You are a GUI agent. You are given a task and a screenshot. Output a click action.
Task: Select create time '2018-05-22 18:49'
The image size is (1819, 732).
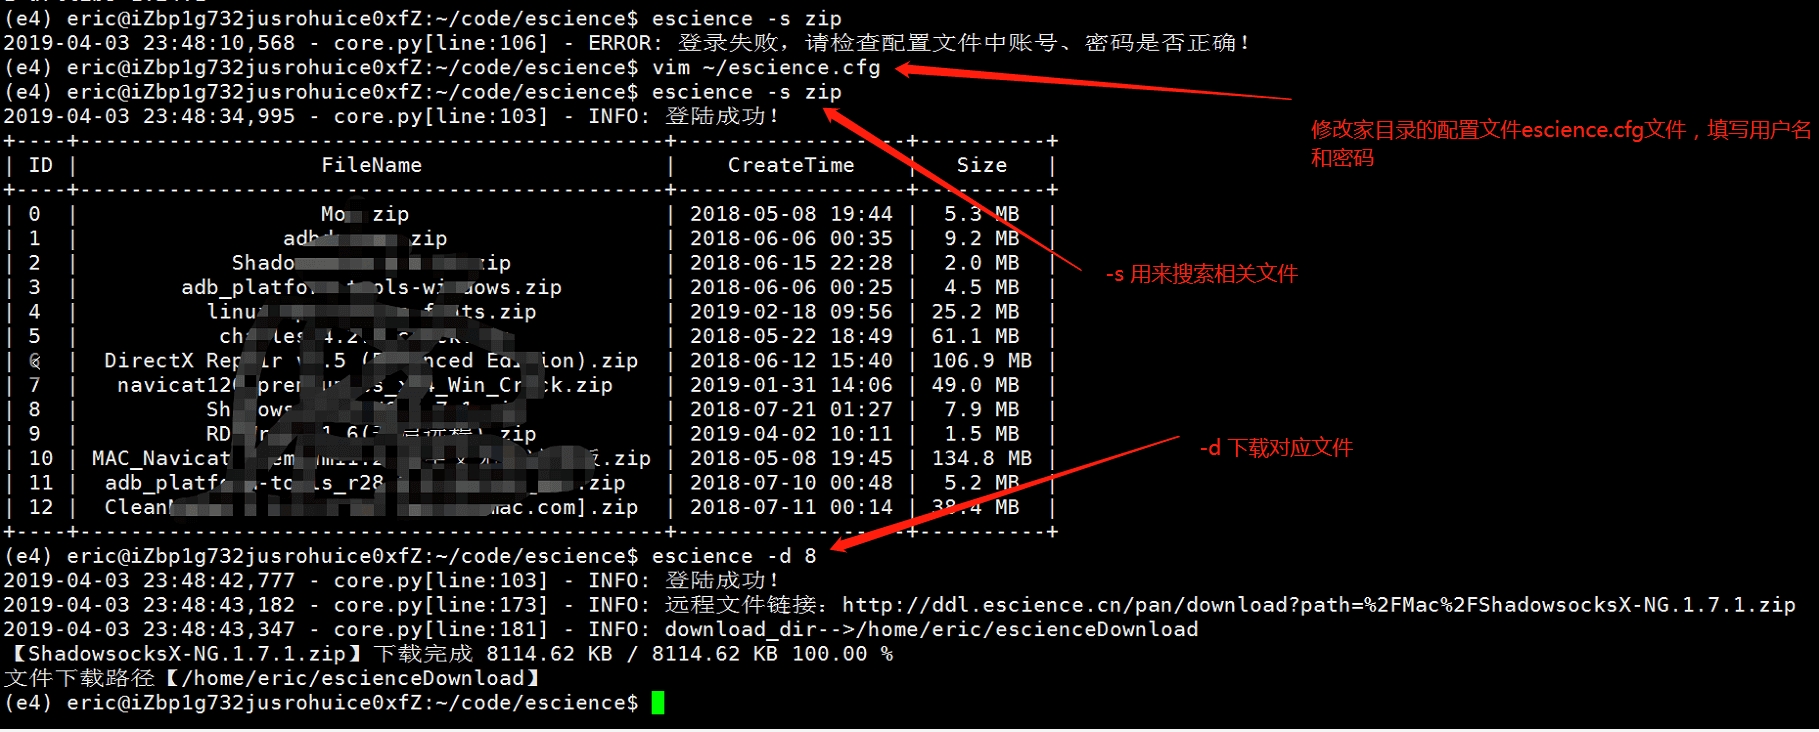791,336
